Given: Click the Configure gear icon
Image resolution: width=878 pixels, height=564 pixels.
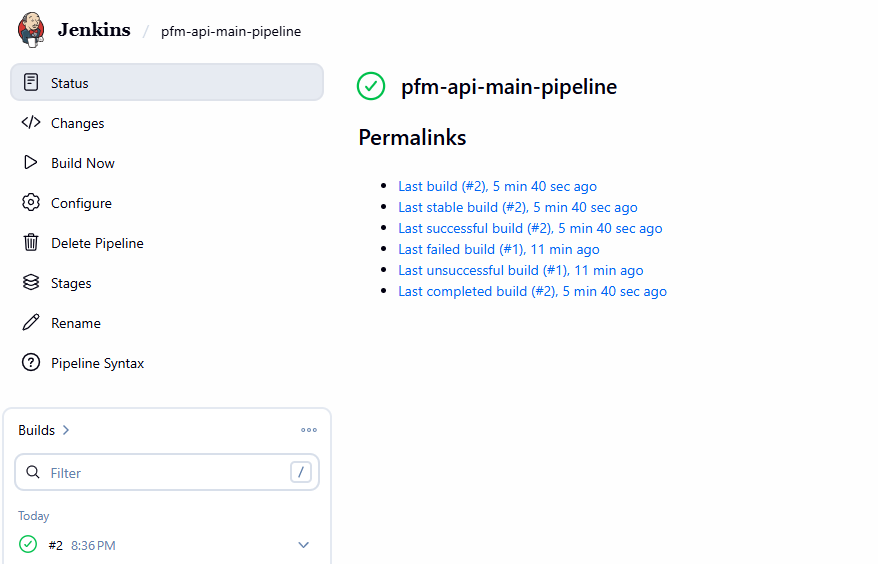Looking at the screenshot, I should tap(31, 203).
